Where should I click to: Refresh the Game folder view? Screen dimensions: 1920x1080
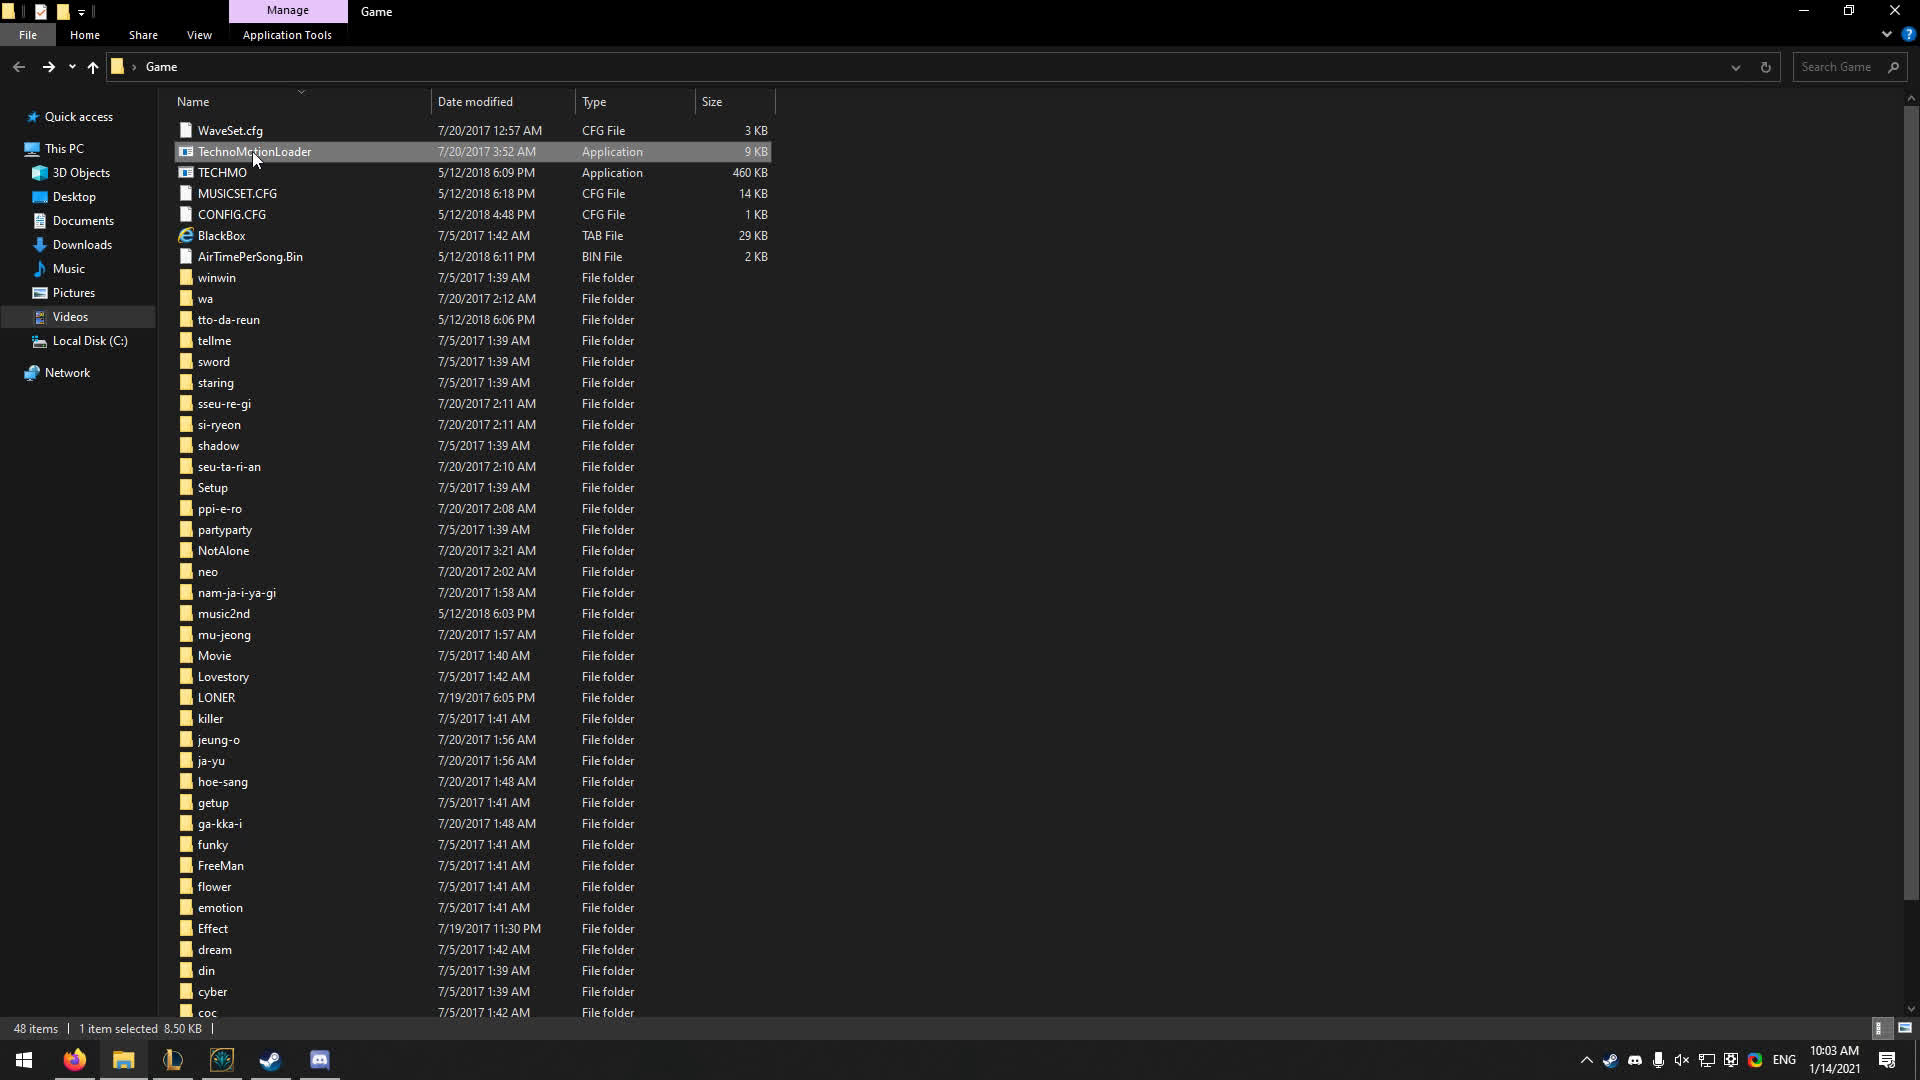coord(1765,67)
